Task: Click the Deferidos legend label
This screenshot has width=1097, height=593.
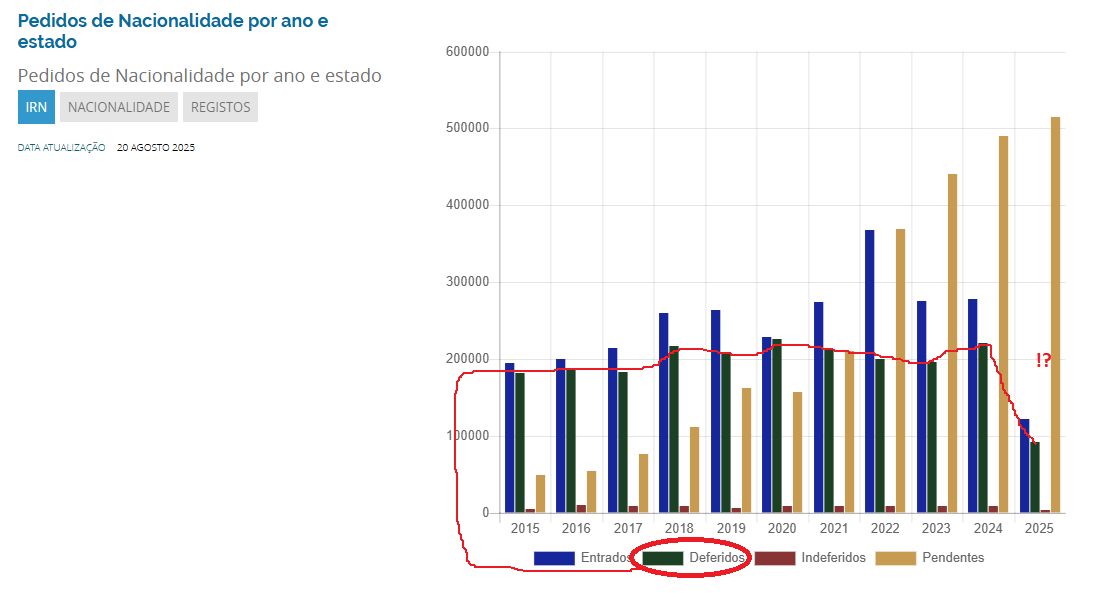Action: click(717, 558)
